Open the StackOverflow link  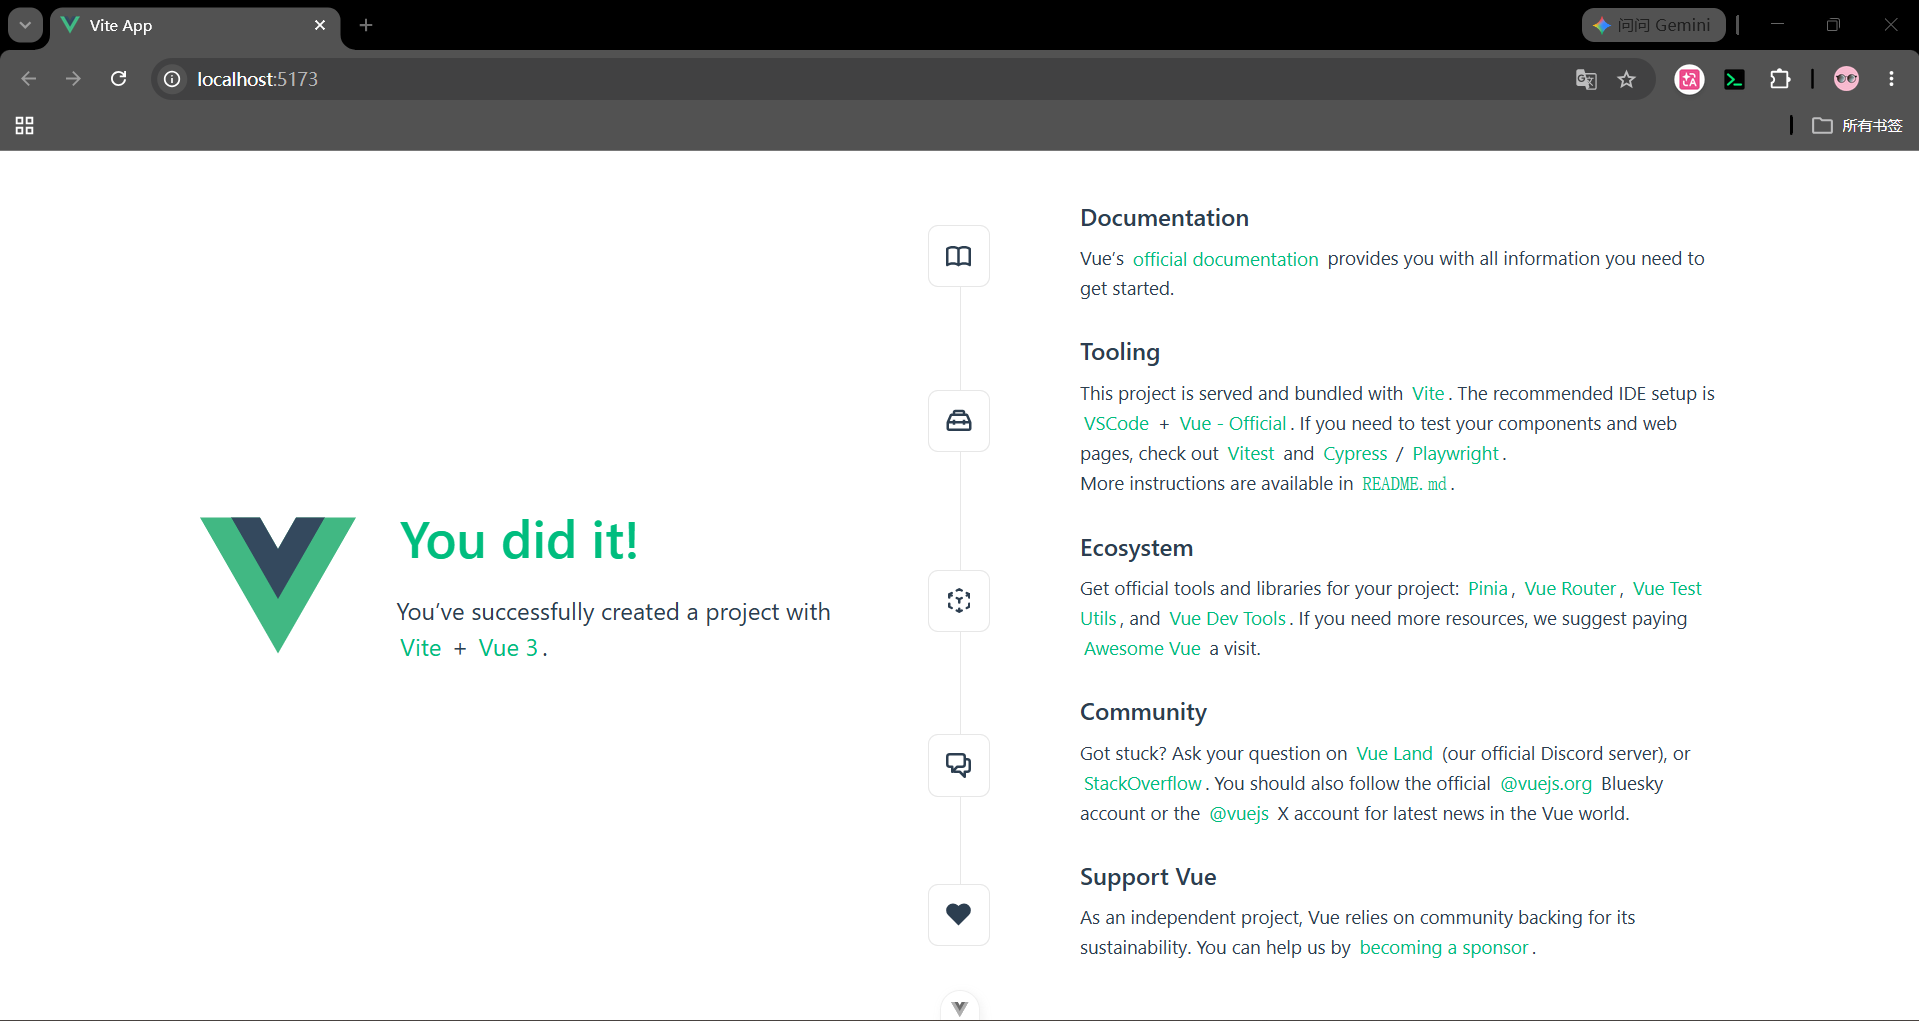tap(1142, 784)
